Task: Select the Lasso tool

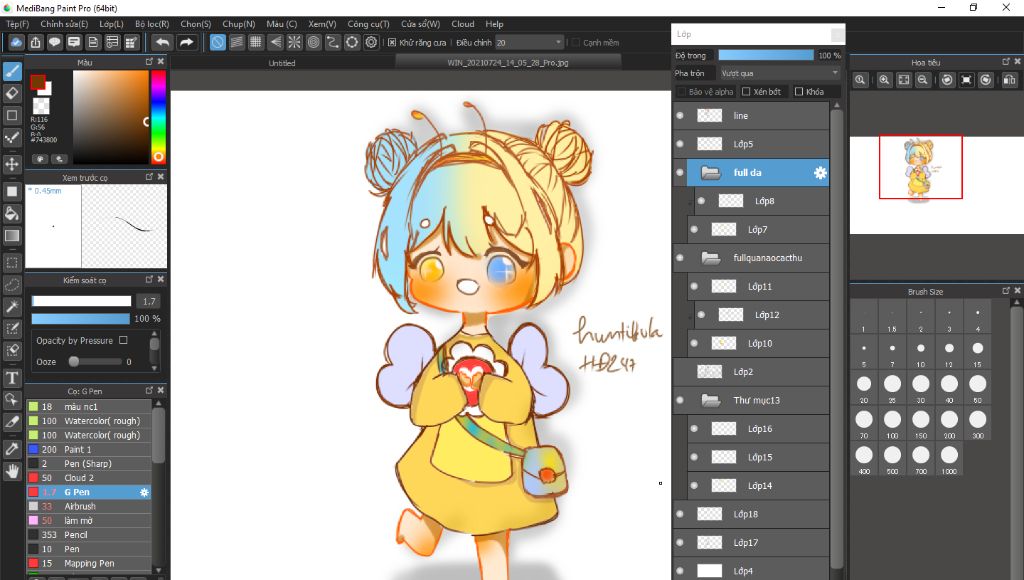Action: [x=12, y=285]
